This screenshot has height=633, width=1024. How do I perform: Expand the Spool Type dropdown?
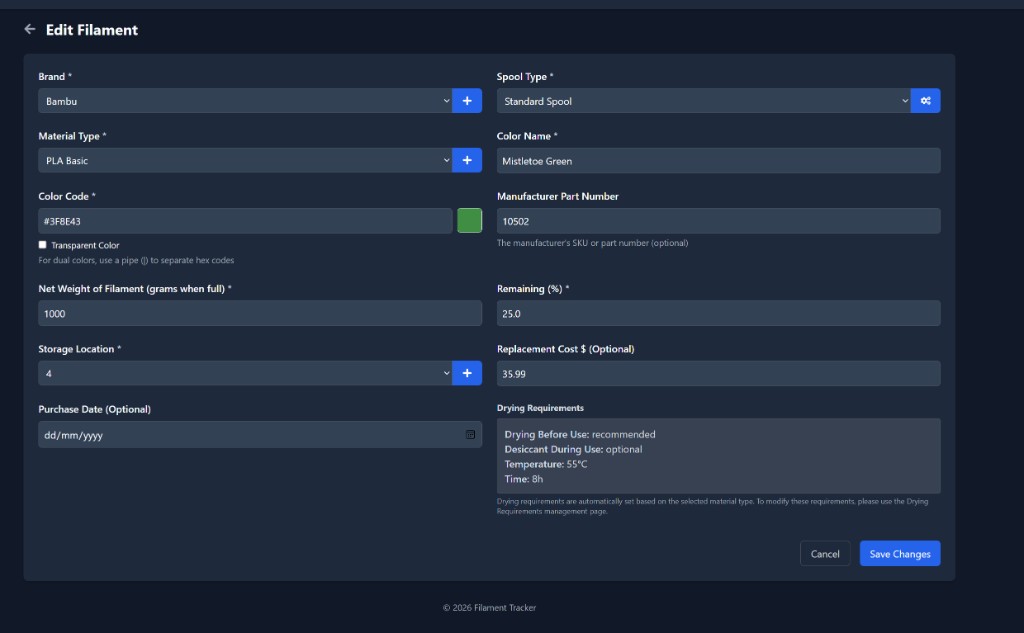click(703, 101)
